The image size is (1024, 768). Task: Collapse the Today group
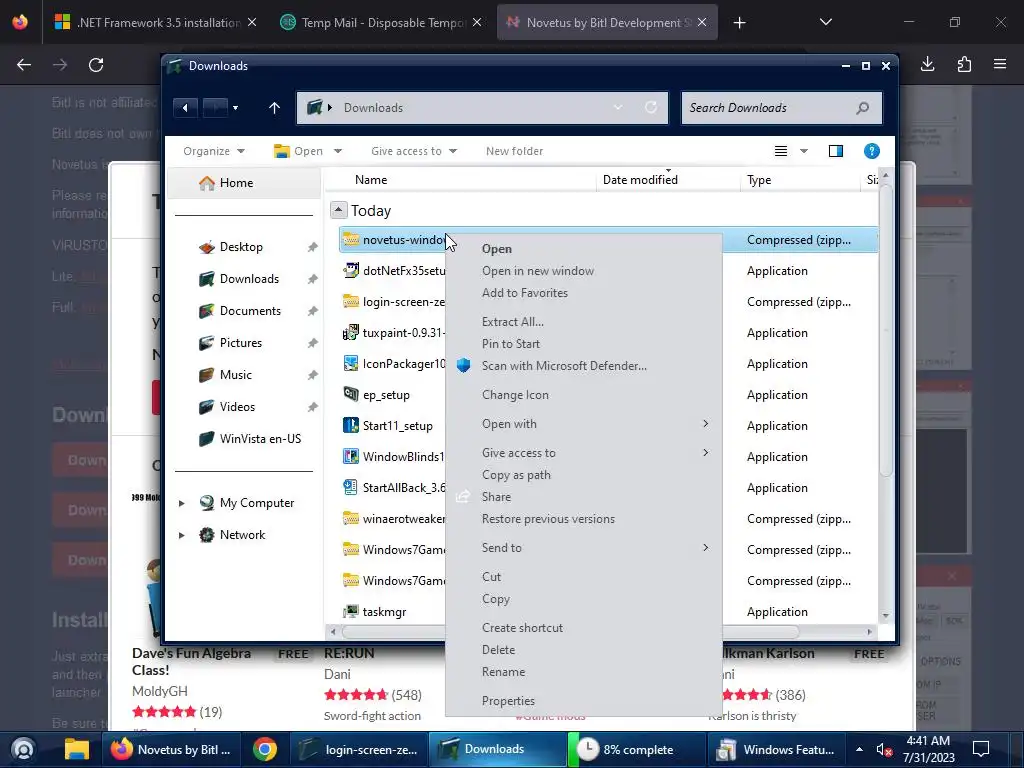pyautogui.click(x=338, y=210)
